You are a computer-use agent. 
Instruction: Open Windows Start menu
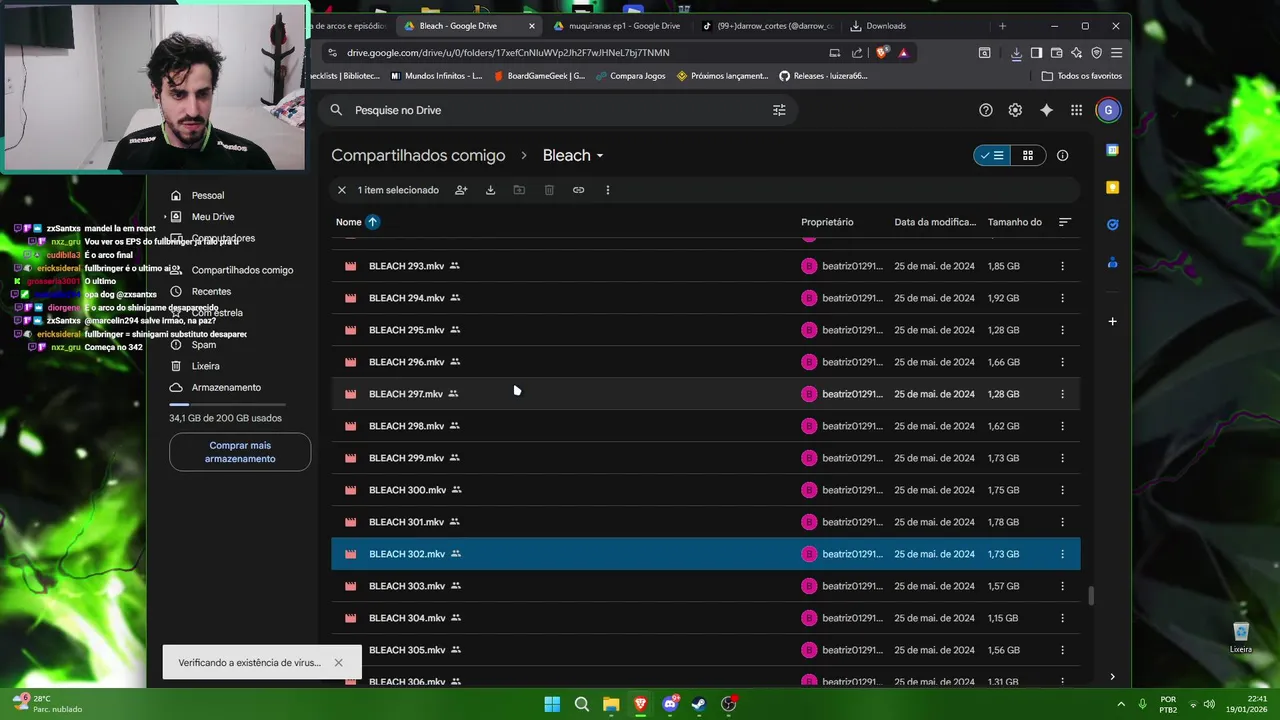point(552,704)
